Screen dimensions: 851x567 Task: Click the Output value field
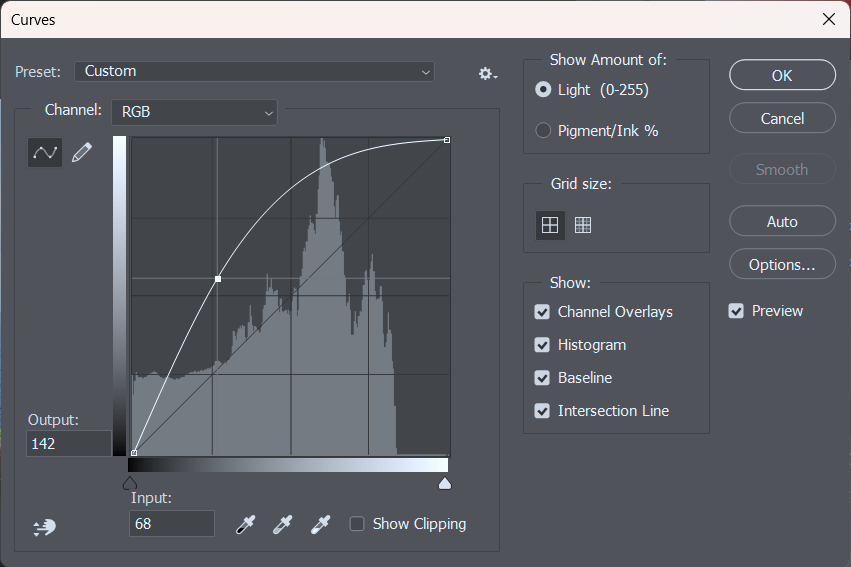pyautogui.click(x=69, y=444)
